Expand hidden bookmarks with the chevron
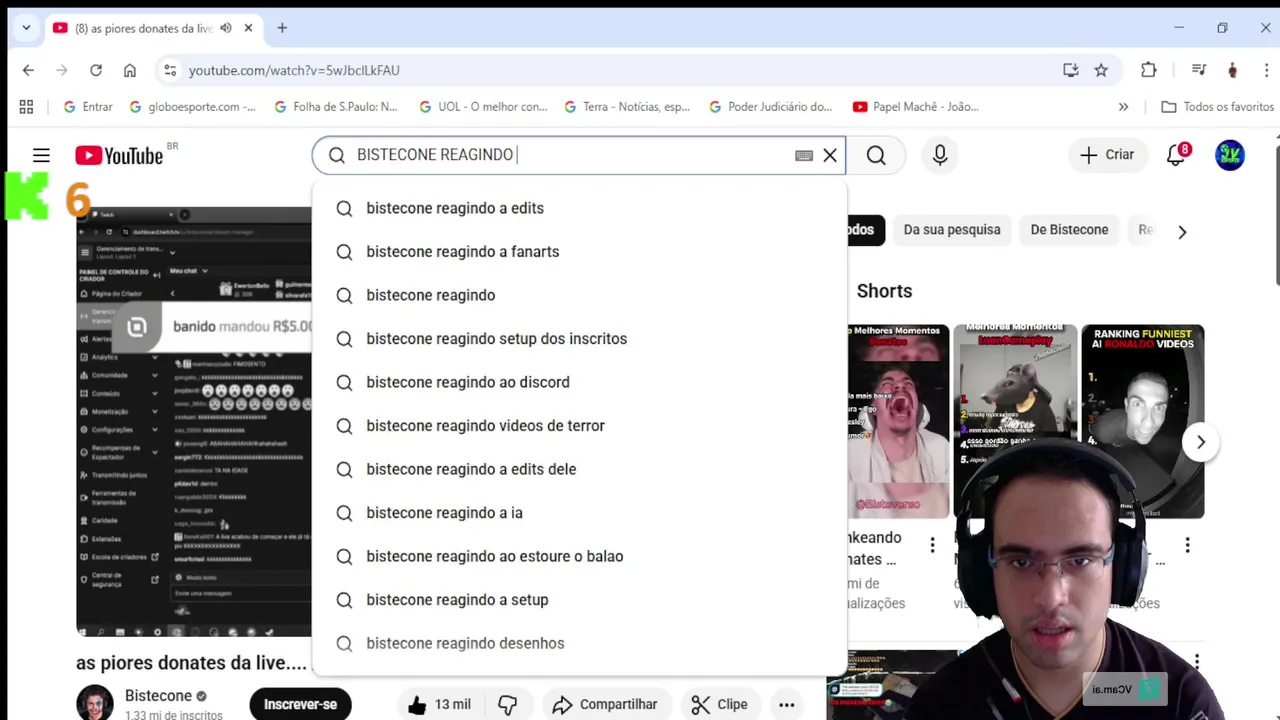 pos(1123,107)
